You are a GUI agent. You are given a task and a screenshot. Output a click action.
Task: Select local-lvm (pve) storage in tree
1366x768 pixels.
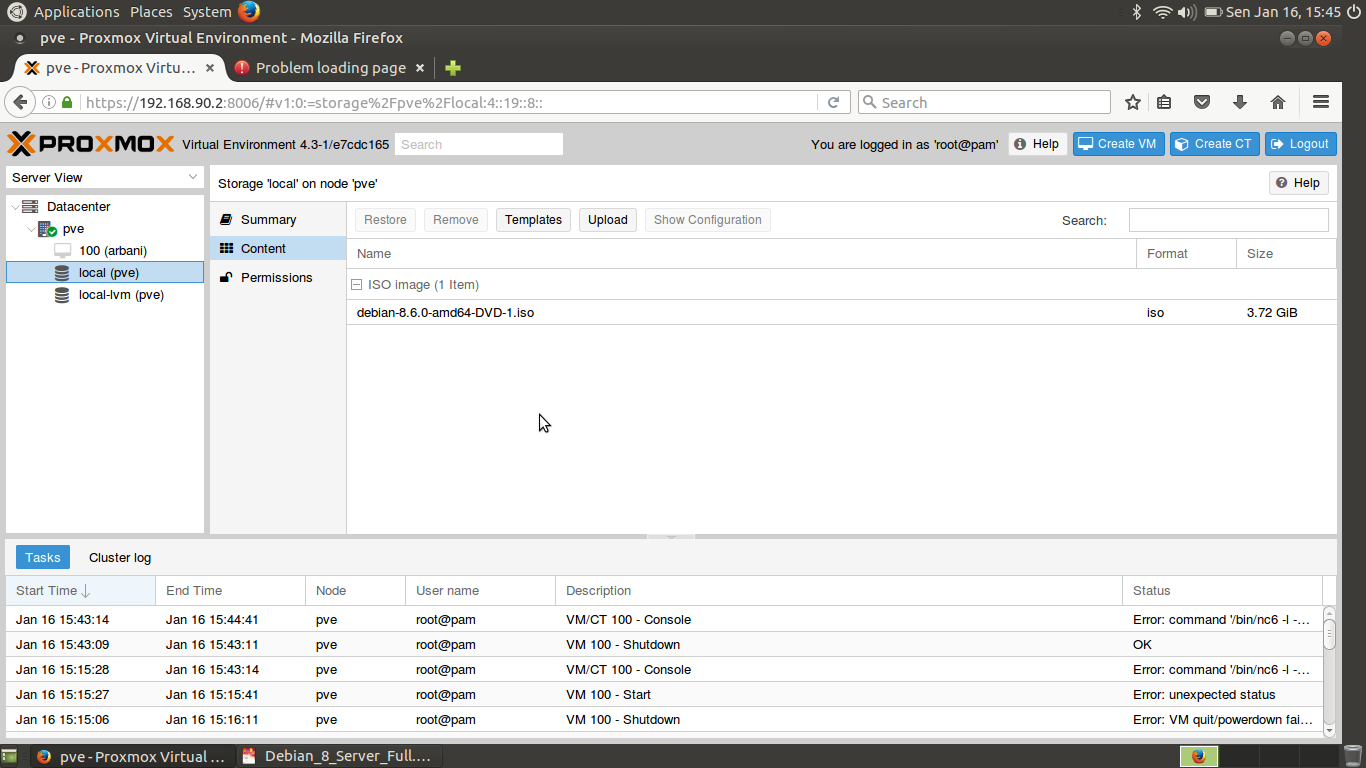[x=105, y=295]
